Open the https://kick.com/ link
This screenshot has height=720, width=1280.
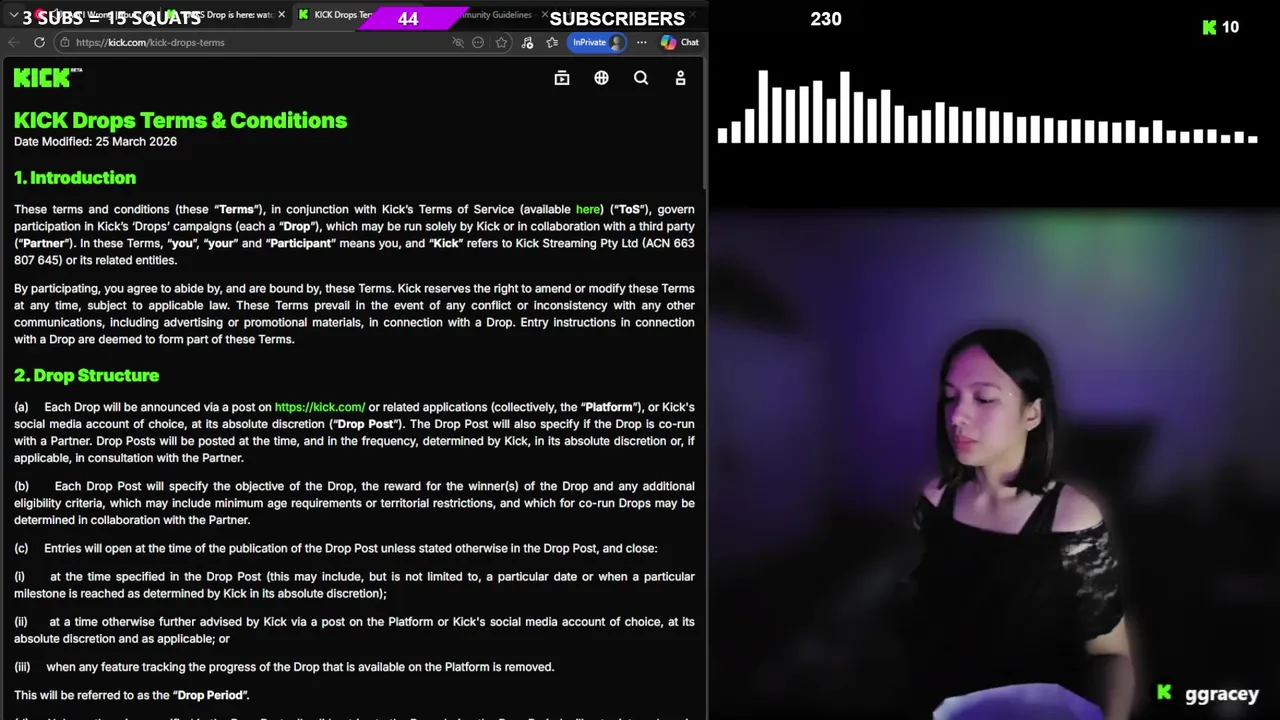[320, 407]
